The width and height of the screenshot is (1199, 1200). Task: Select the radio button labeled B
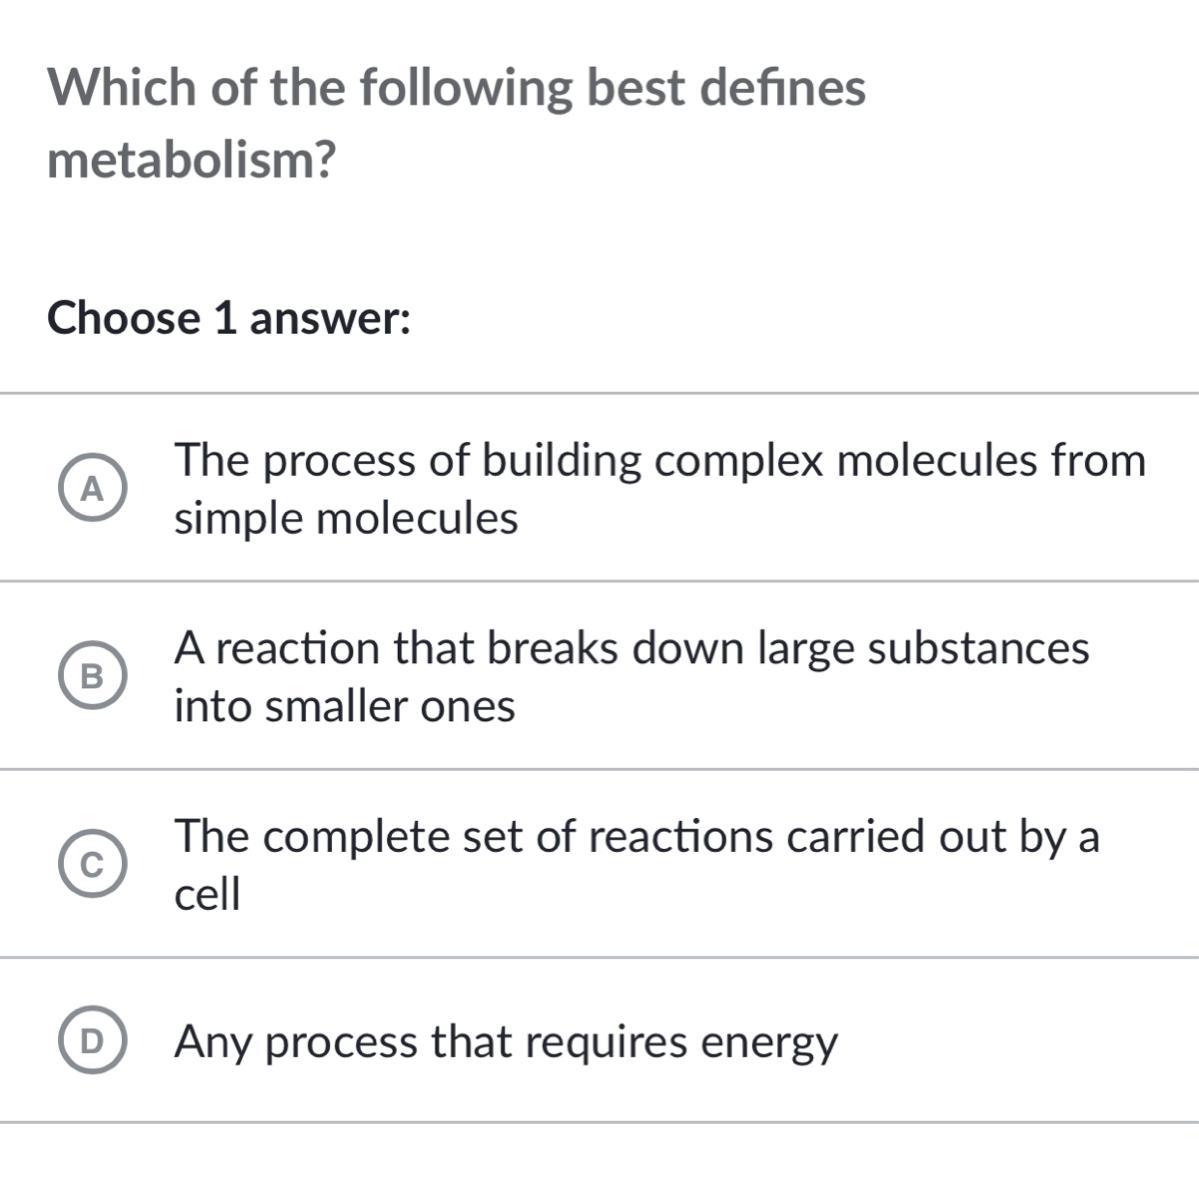(x=92, y=677)
